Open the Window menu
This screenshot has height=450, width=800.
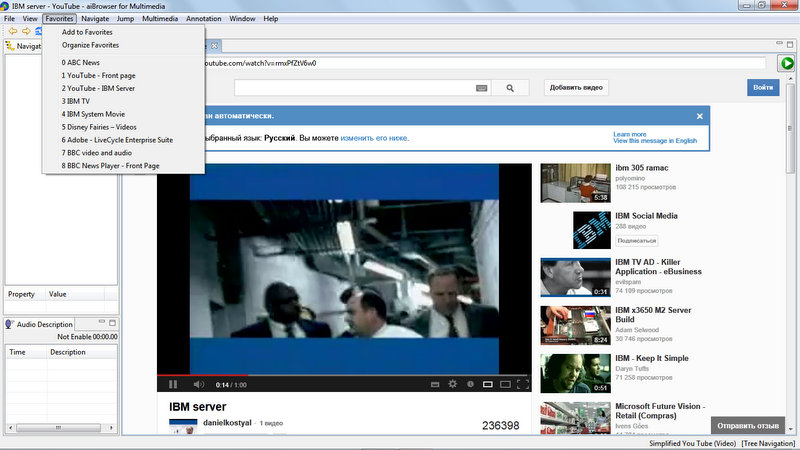point(242,18)
